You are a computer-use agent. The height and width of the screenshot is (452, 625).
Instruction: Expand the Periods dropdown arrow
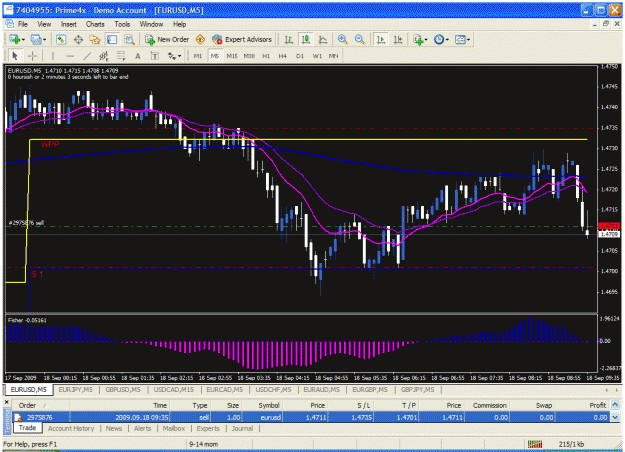pos(447,39)
